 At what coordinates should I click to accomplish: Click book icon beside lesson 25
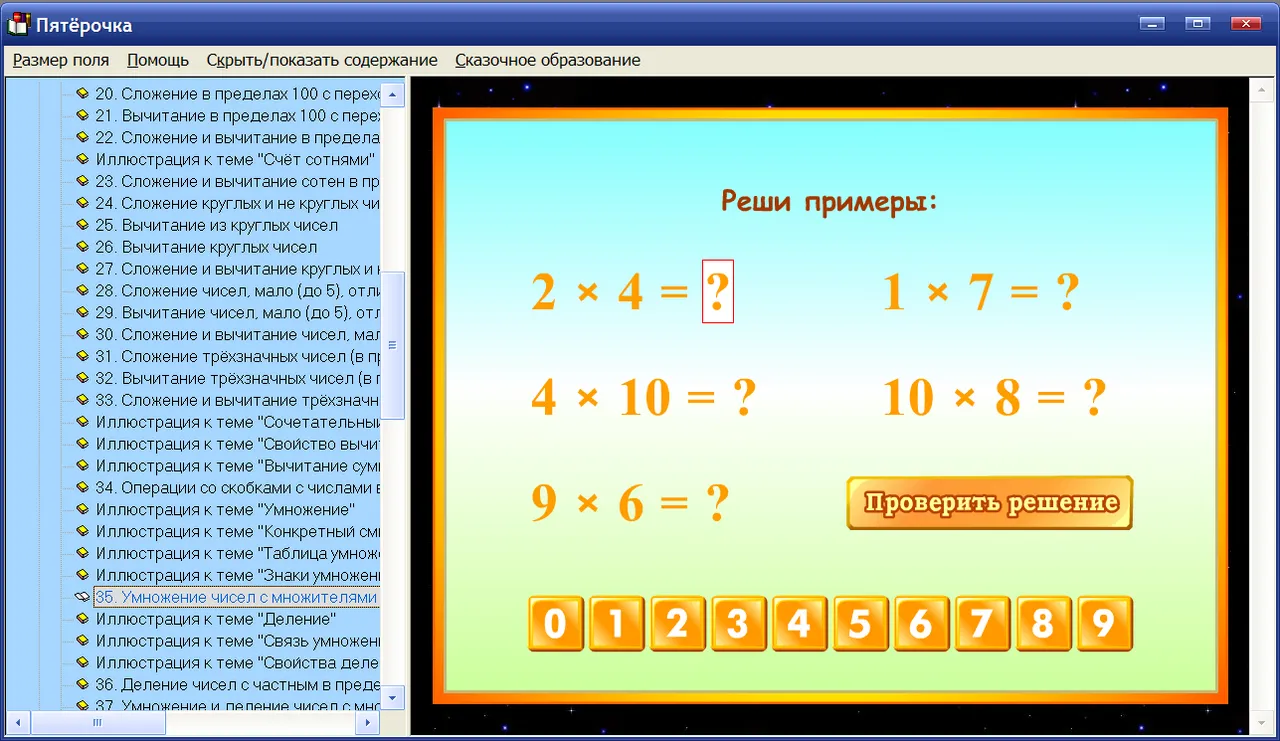[83, 225]
